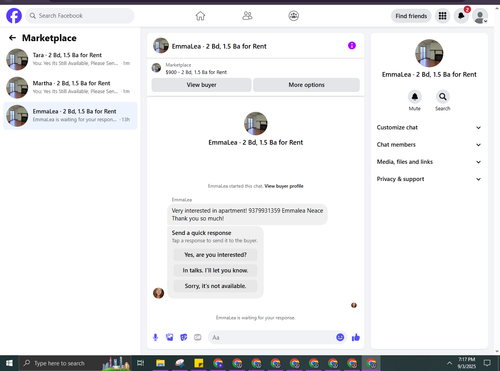Open the emoji picker in message box
Viewport: 500px width, 371px height.
[x=340, y=337]
